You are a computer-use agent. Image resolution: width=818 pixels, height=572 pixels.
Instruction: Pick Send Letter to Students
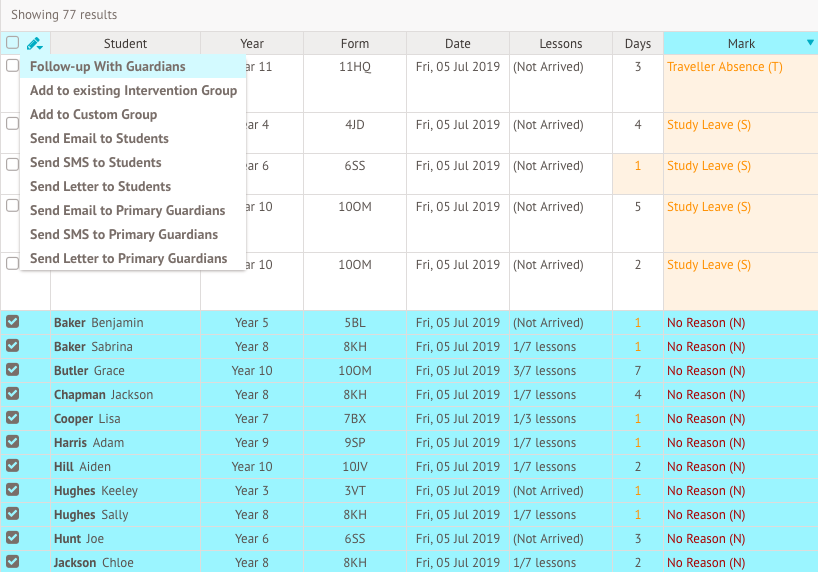coord(100,187)
